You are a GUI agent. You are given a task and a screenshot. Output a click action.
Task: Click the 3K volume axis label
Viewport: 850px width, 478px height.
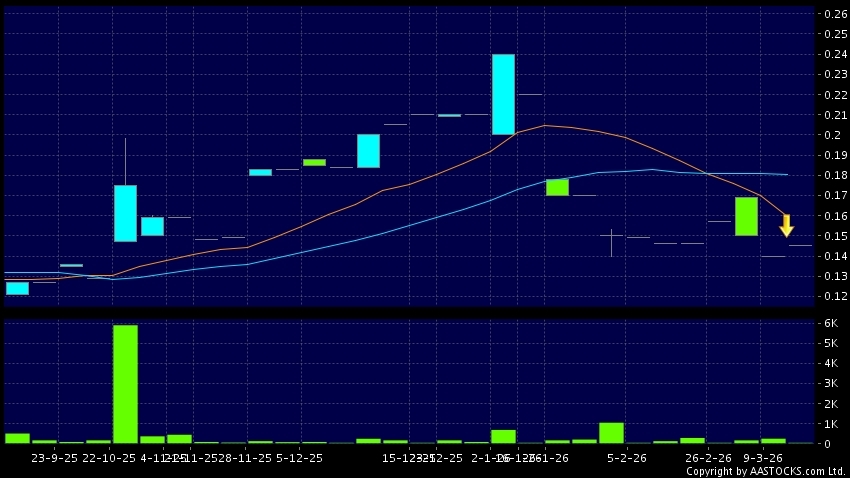830,383
